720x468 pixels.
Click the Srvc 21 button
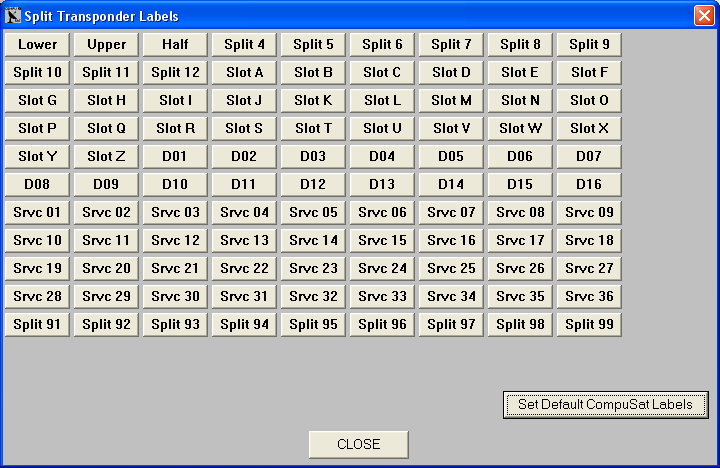click(x=175, y=269)
